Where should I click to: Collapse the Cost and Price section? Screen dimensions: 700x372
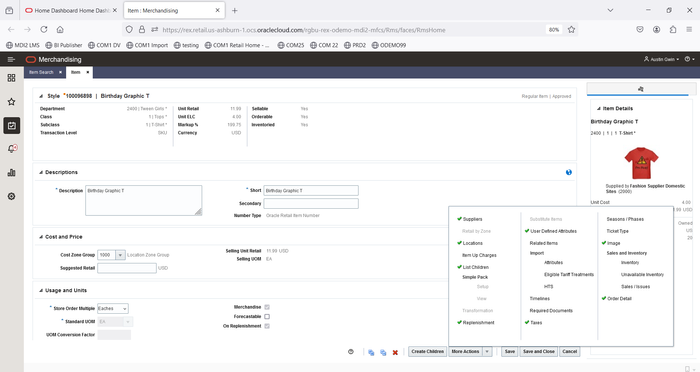click(x=41, y=237)
